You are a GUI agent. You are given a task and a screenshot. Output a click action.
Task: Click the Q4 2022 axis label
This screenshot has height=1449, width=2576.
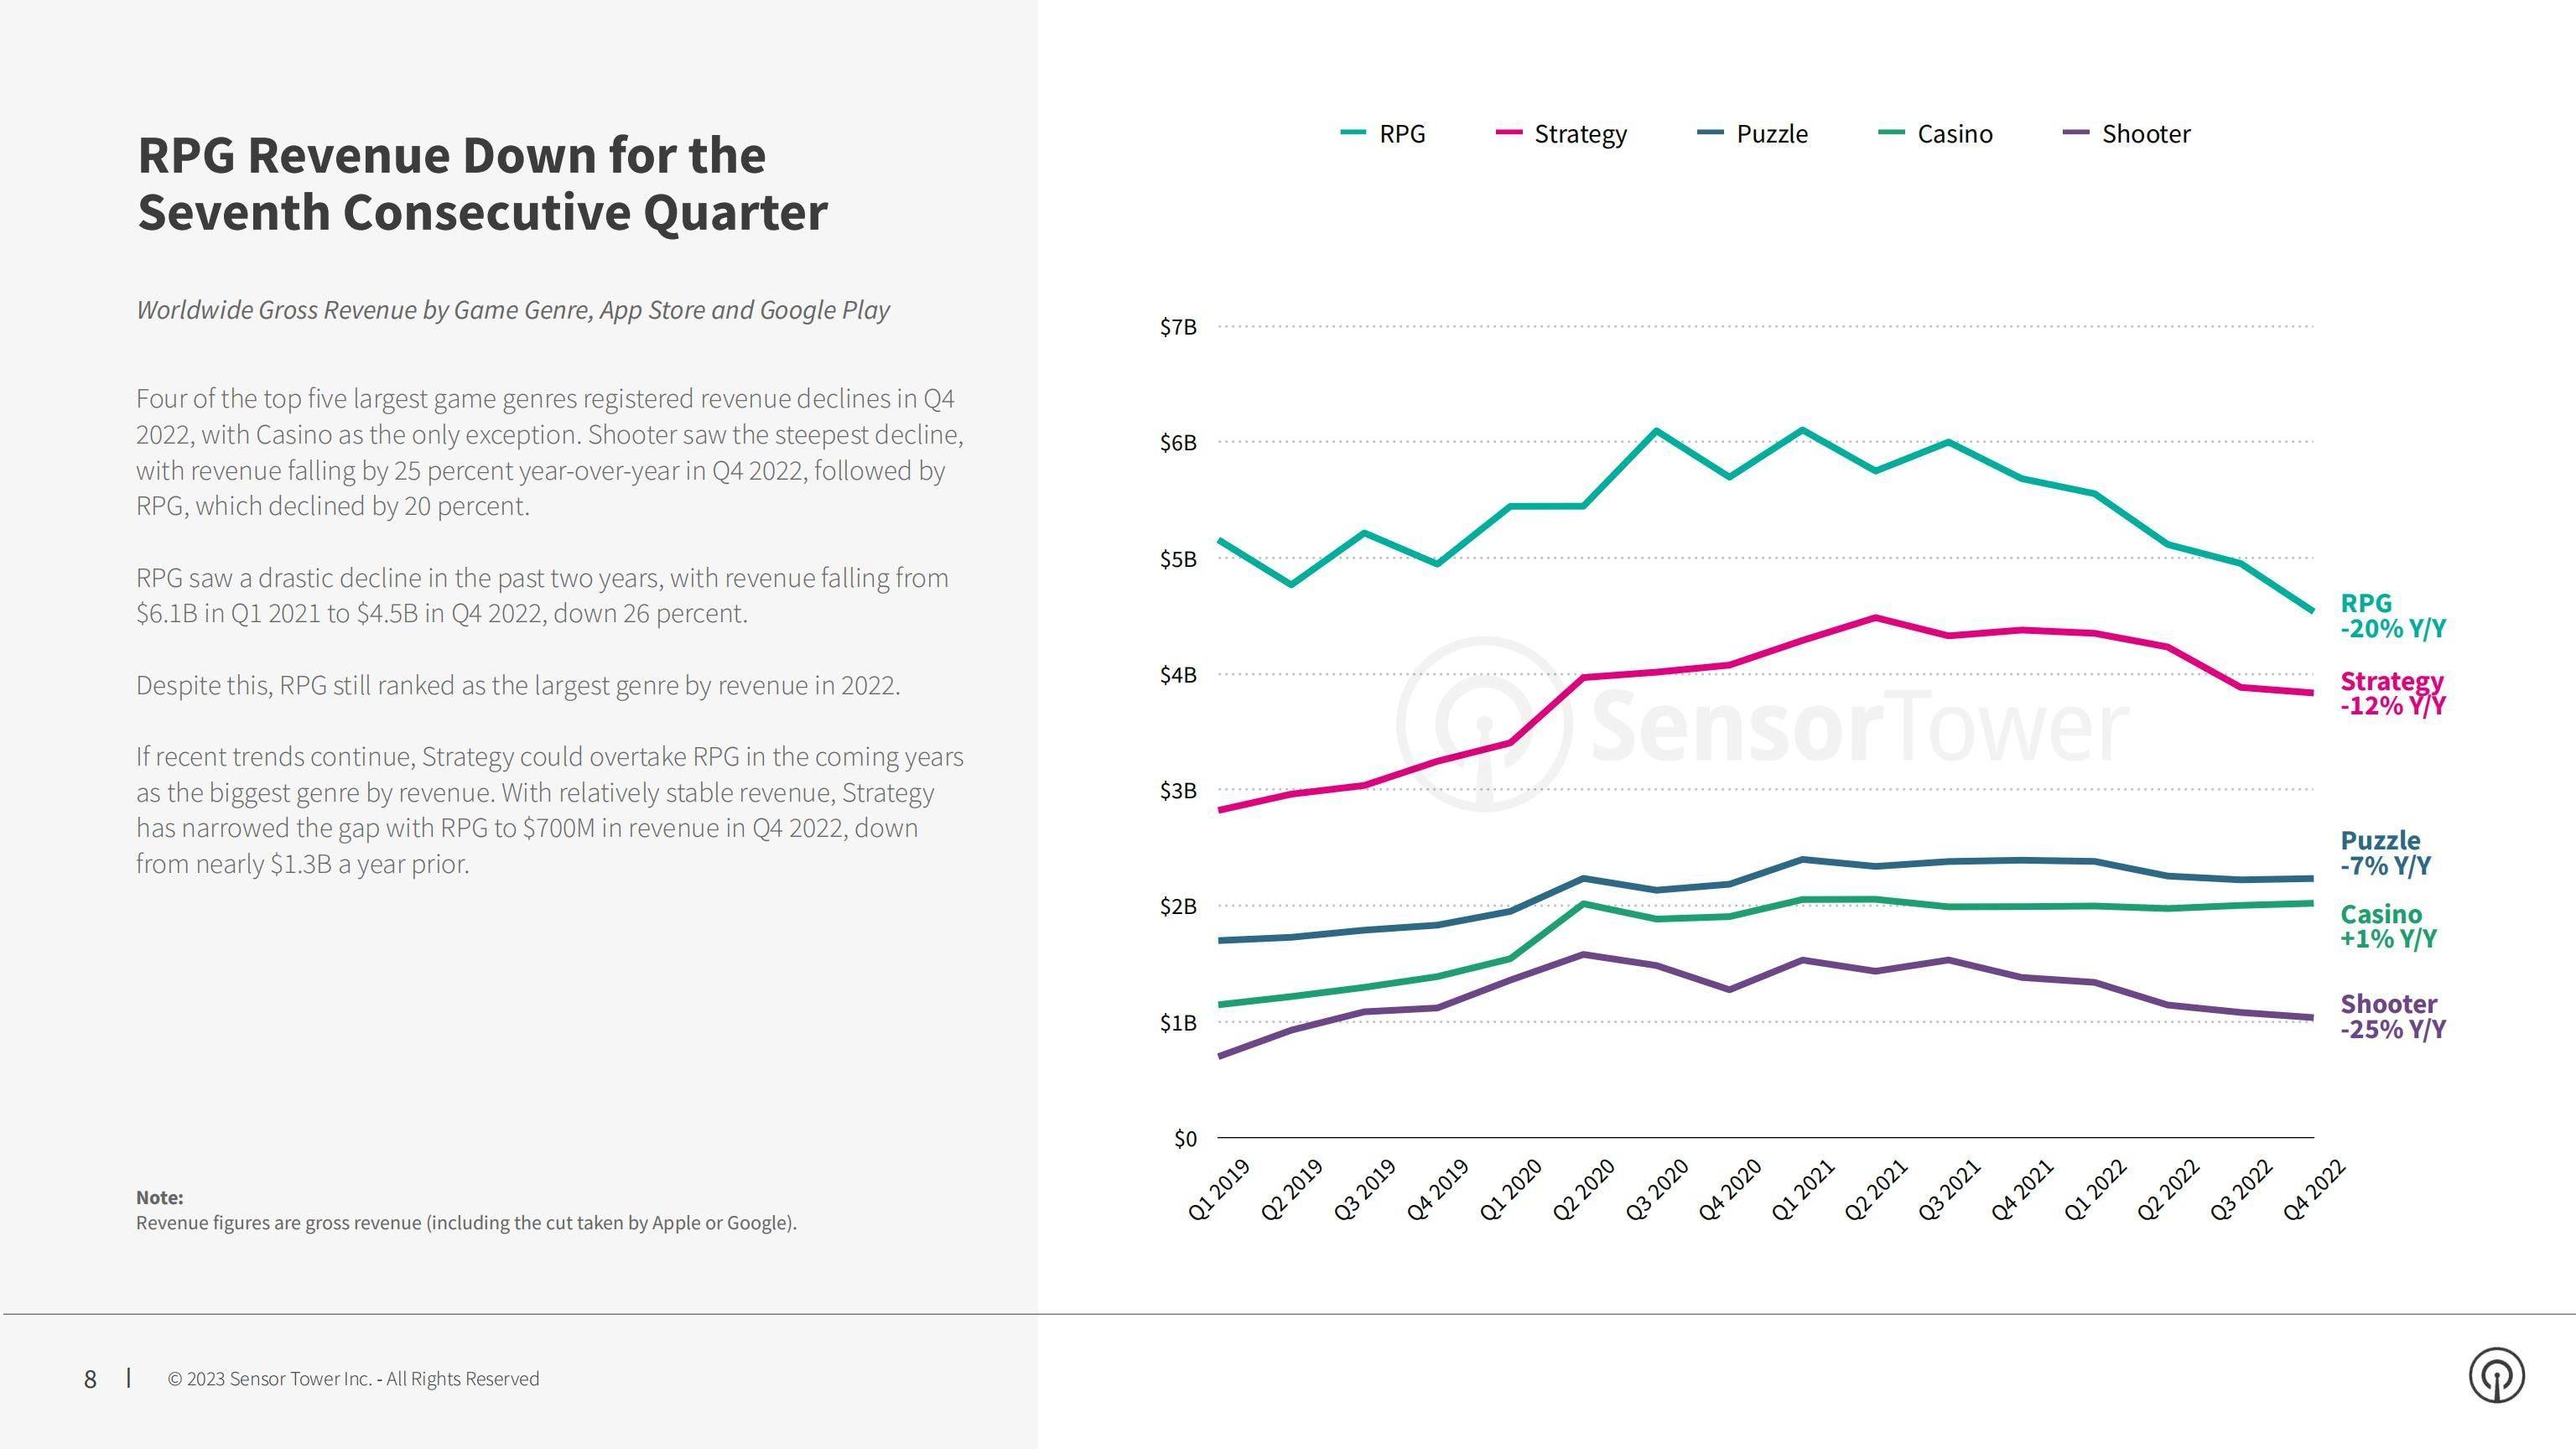point(2313,1190)
